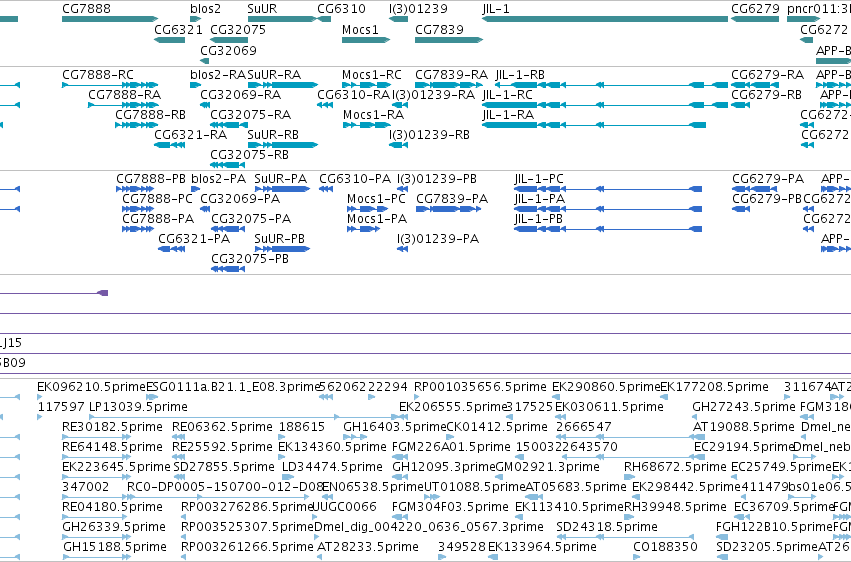Select the CG32075-PA protein label
Screen dimensions: 851x562
coord(251,219)
